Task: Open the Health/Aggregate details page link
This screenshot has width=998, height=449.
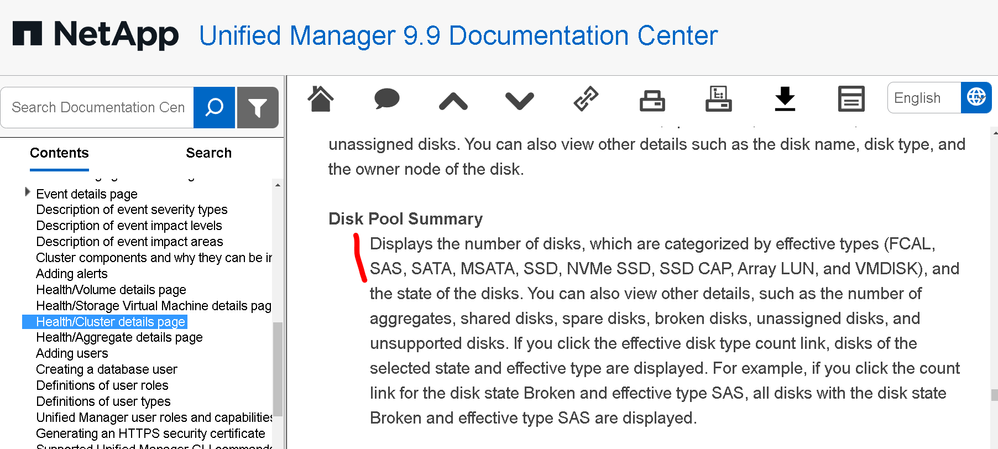Action: (119, 337)
